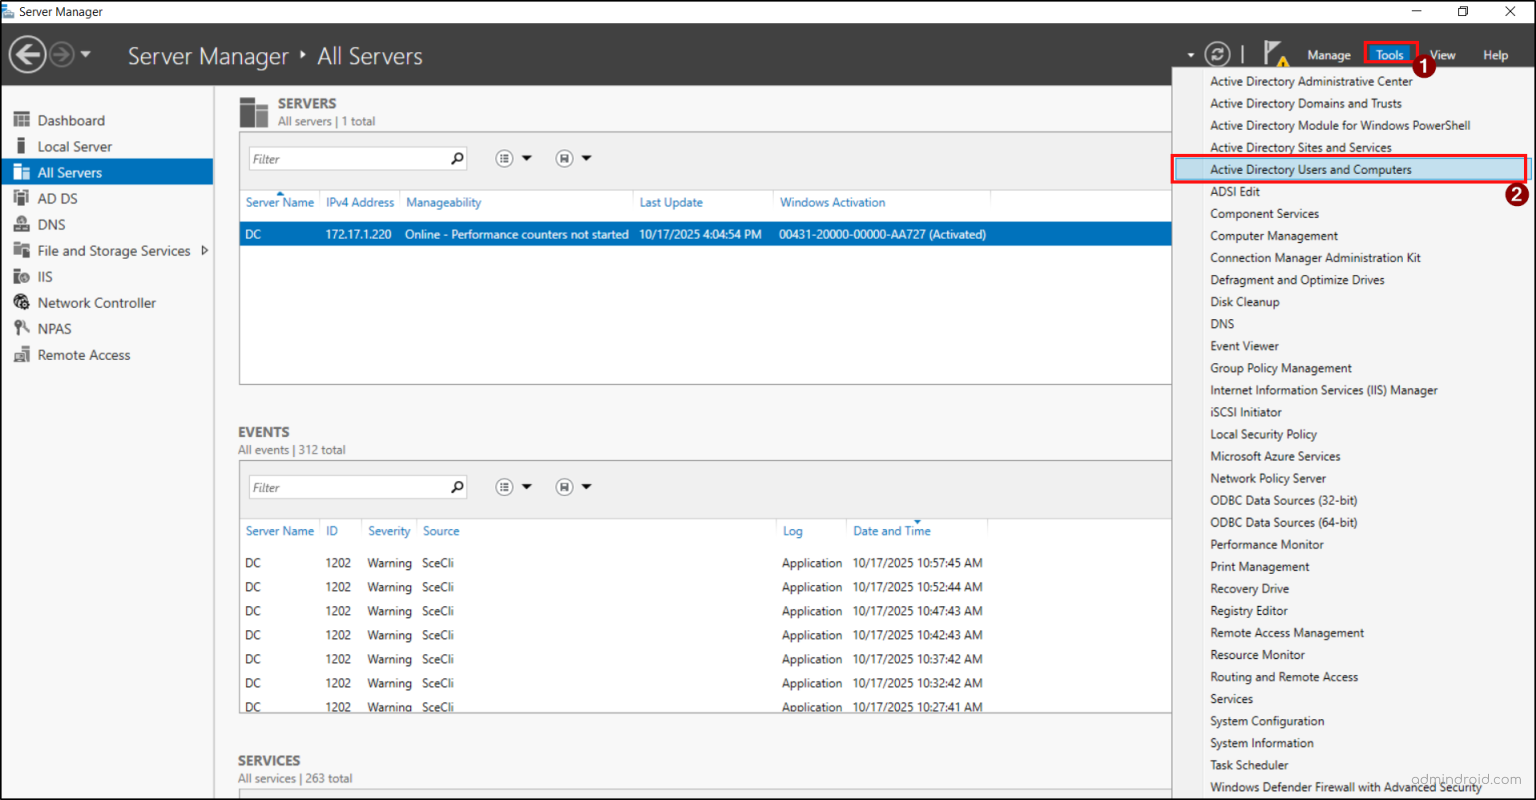Select Network Controller in the sidebar
The width and height of the screenshot is (1536, 800).
tap(95, 302)
